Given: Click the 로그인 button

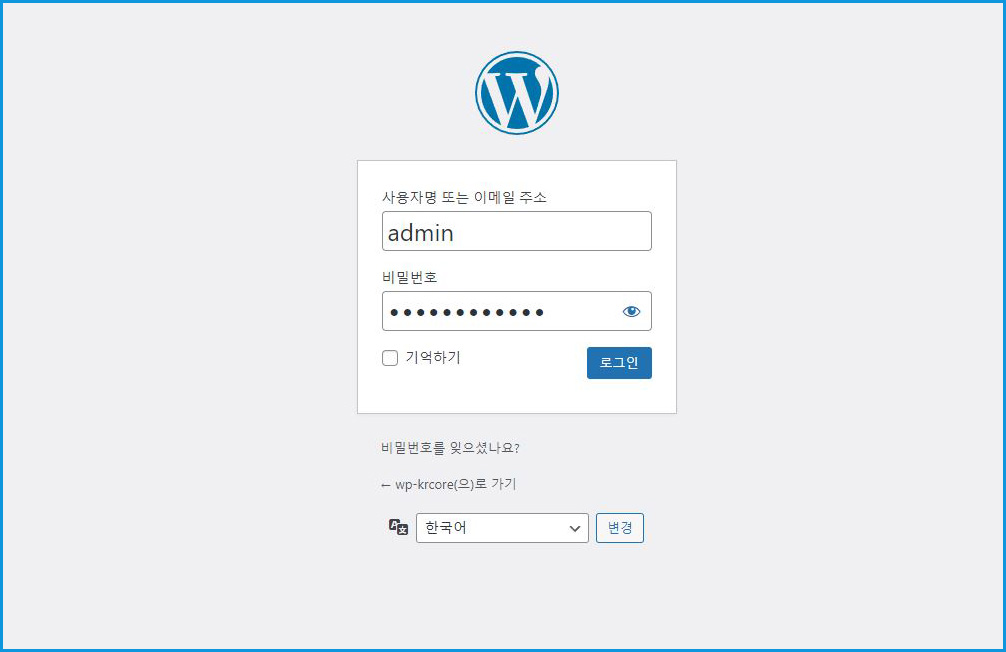Looking at the screenshot, I should coord(619,363).
